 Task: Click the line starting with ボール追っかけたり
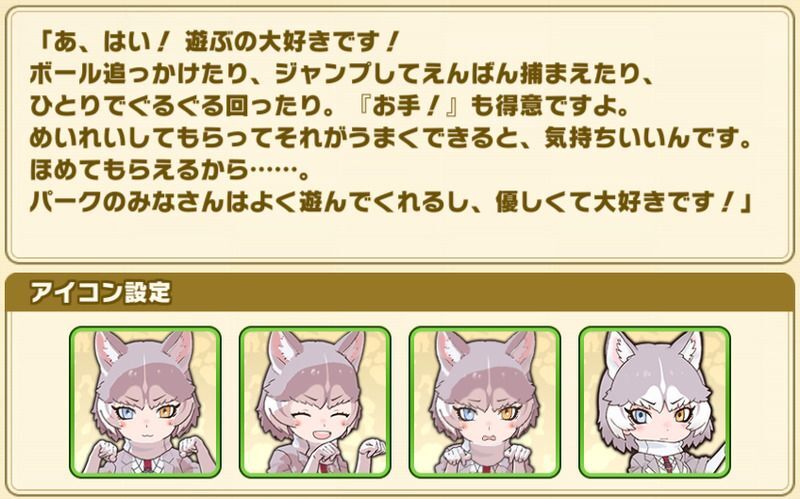coord(341,74)
